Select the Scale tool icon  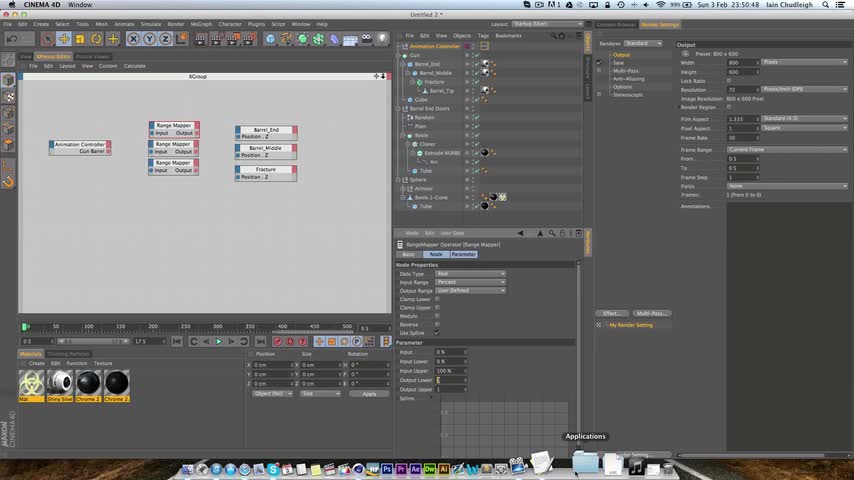tap(80, 39)
